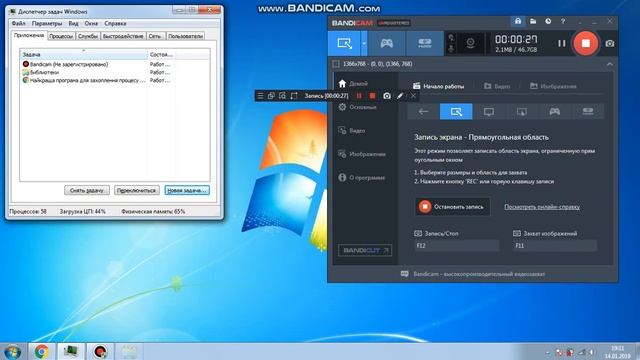
Task: Click the BANDICUT button
Action: [365, 250]
